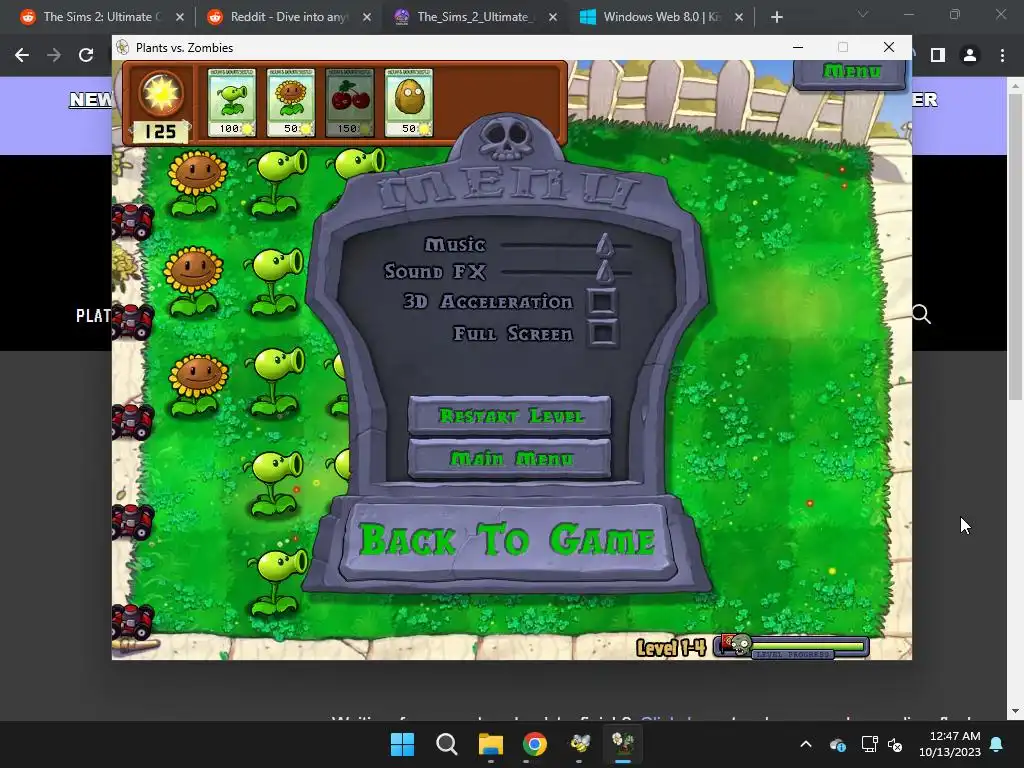Open Chrome side panel icon
This screenshot has height=768, width=1024.
coord(938,56)
